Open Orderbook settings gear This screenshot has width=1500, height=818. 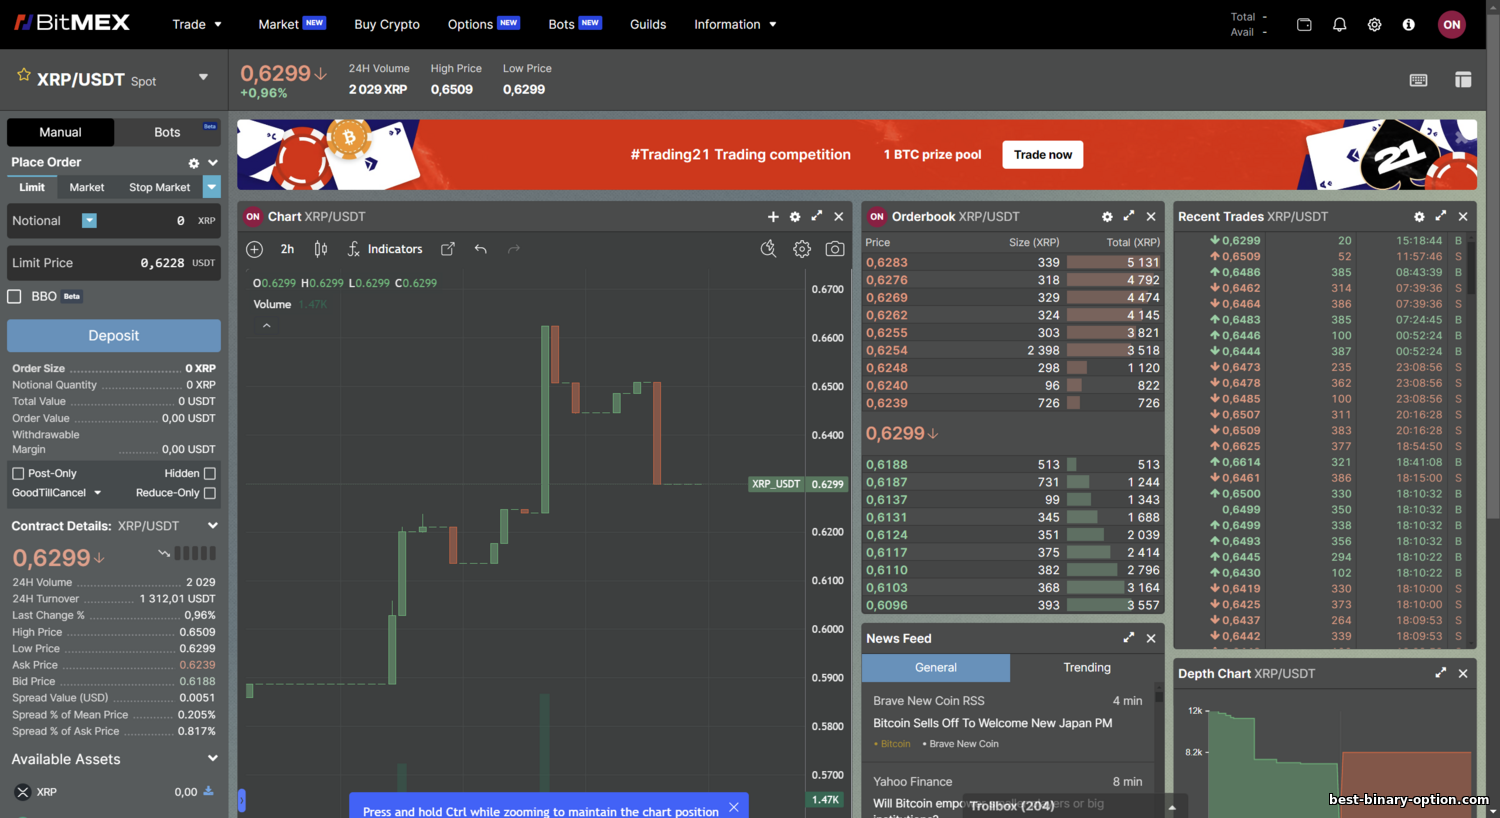pyautogui.click(x=1107, y=216)
